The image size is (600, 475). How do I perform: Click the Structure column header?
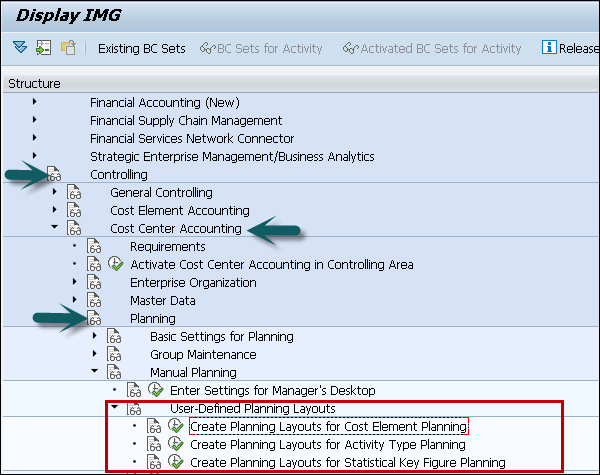pos(35,84)
